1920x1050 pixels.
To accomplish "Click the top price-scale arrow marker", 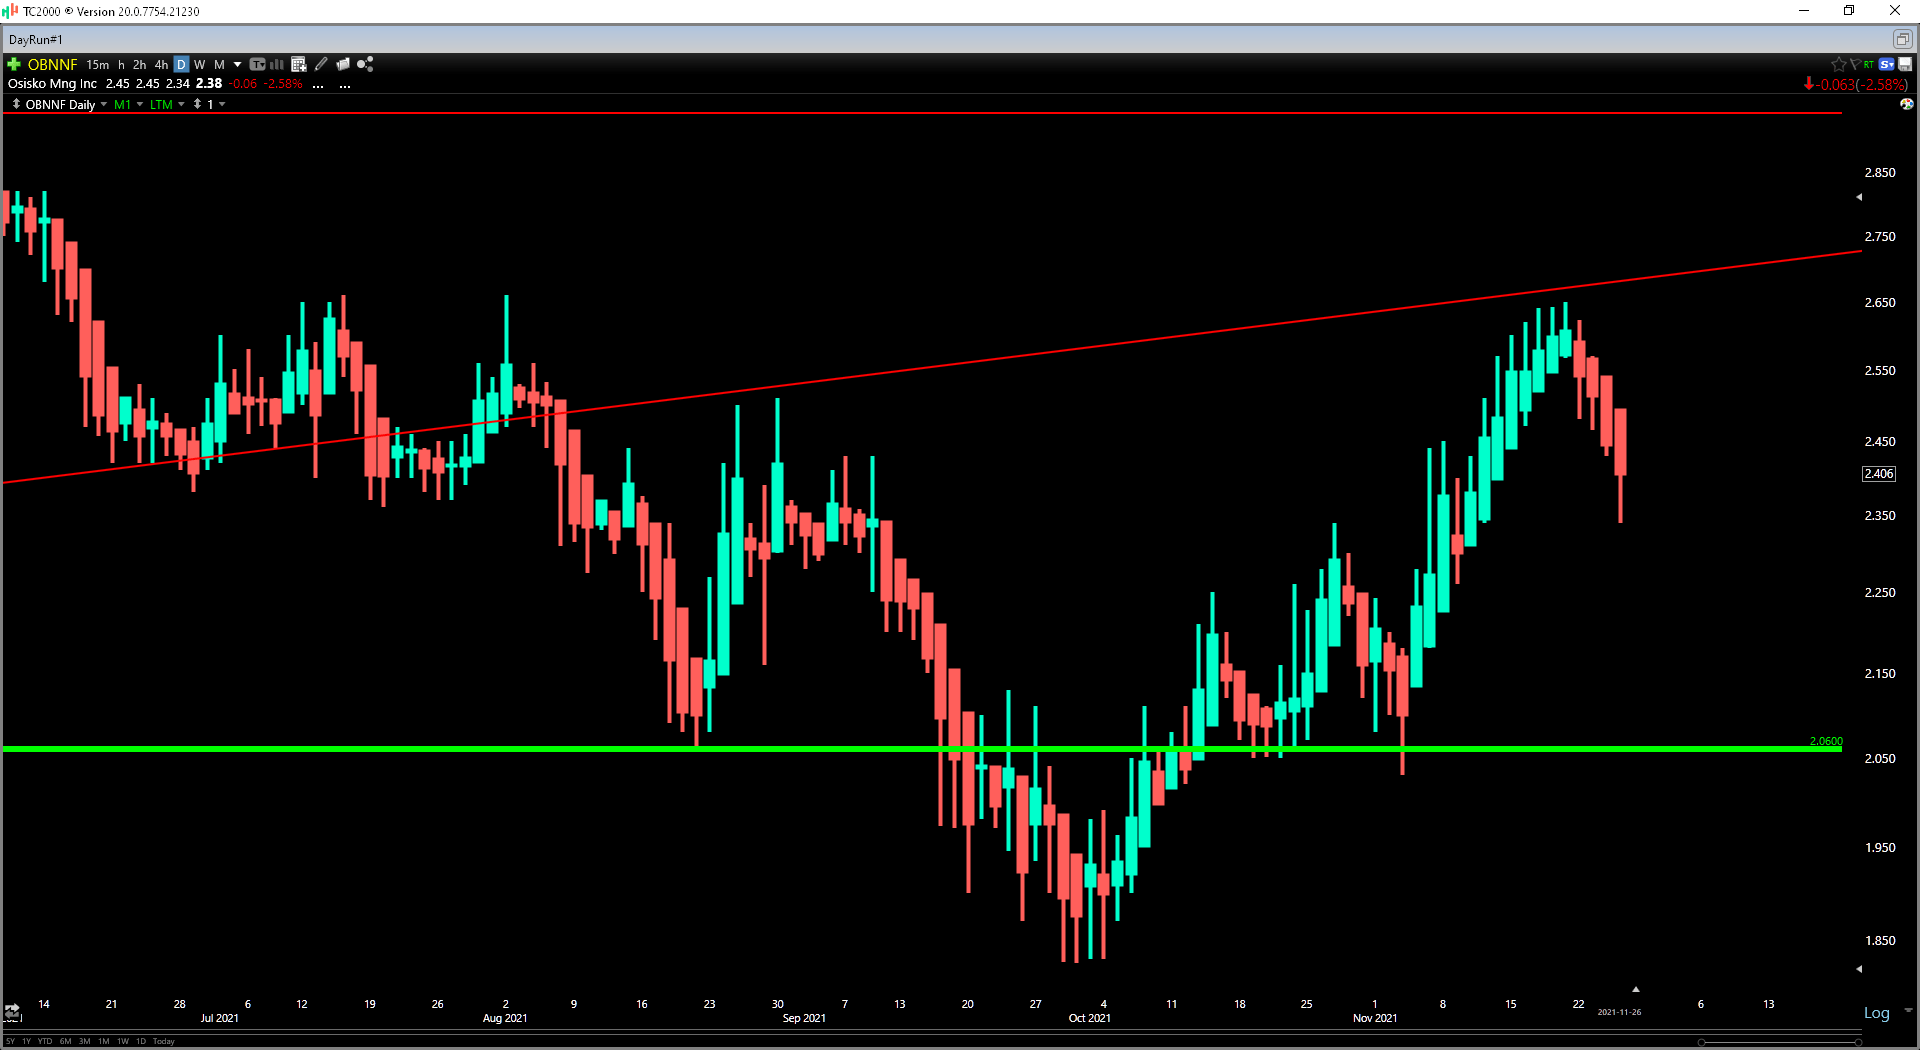I will point(1859,197).
